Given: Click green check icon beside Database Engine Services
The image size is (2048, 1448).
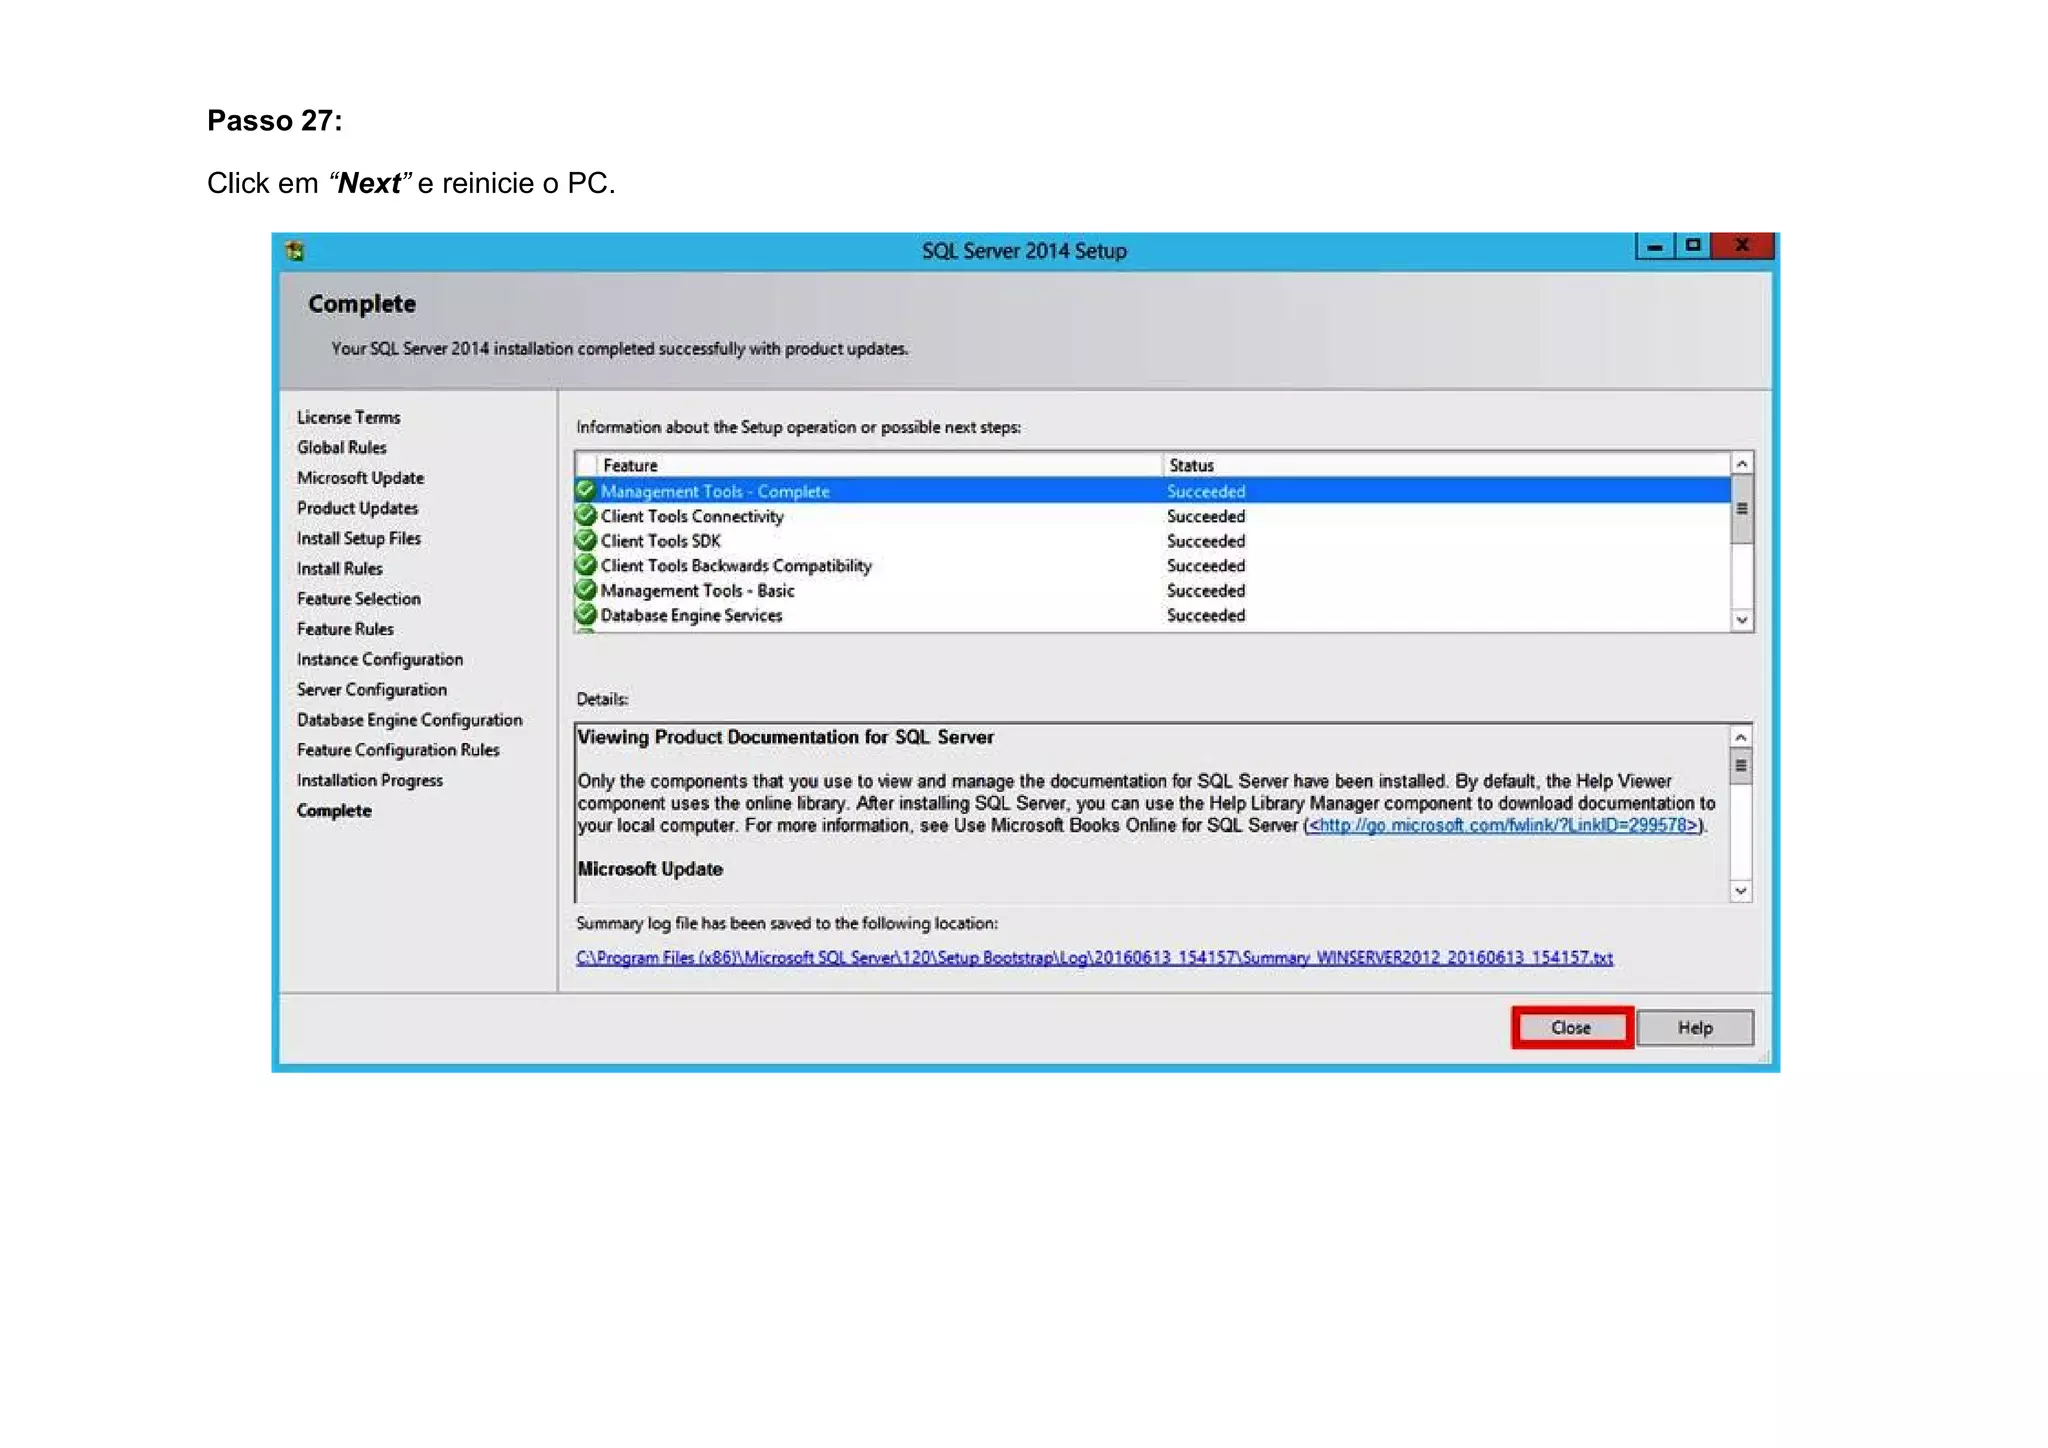Looking at the screenshot, I should (586, 615).
